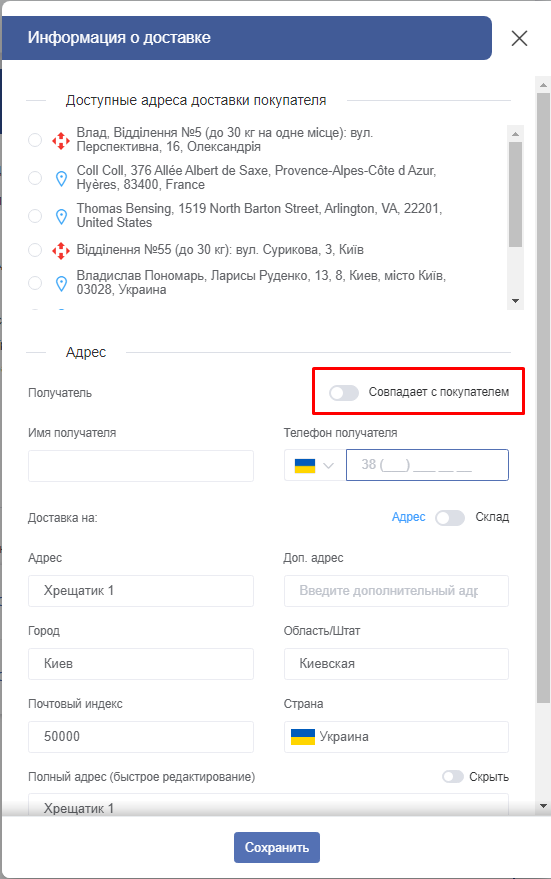The height and width of the screenshot is (879, 551).
Task: Click the Адрес delivery mode link
Action: click(x=409, y=517)
